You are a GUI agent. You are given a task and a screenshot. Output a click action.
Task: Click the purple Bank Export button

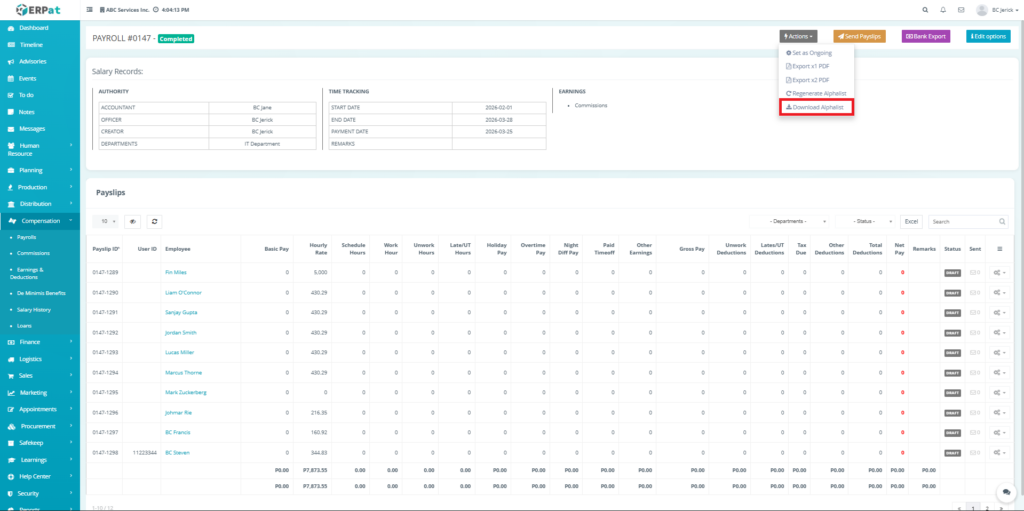[x=925, y=36]
